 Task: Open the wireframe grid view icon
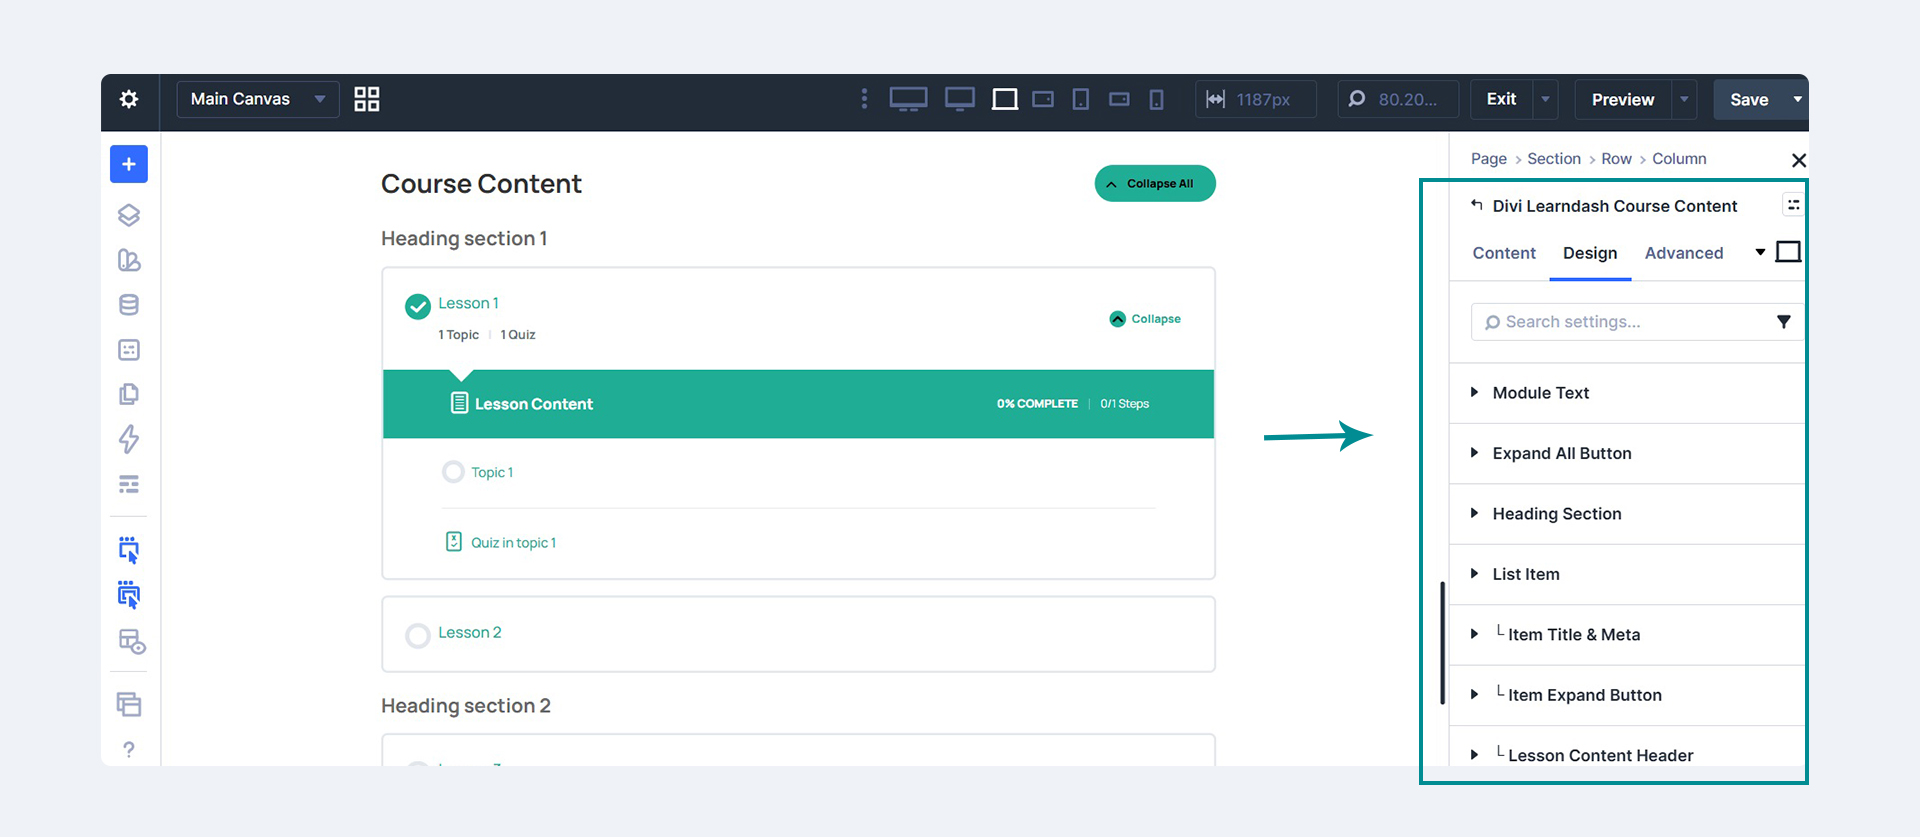367,99
